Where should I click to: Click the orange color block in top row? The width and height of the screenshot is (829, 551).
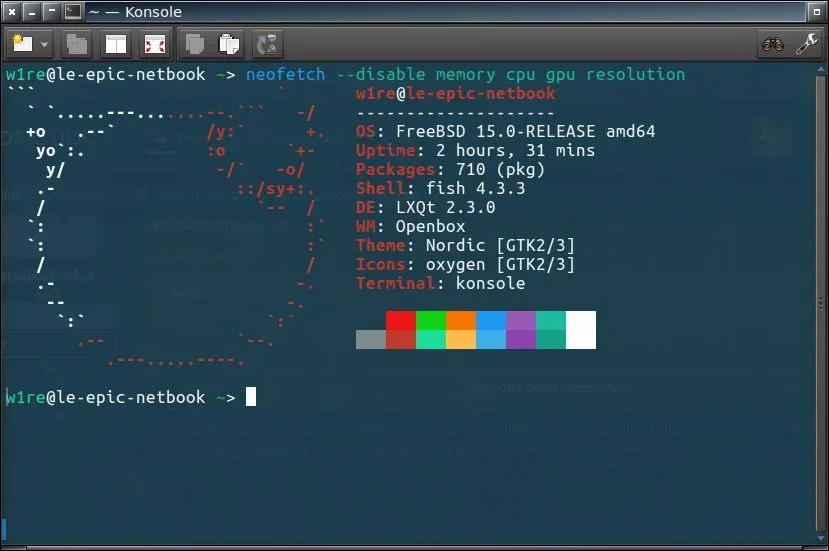(x=461, y=320)
